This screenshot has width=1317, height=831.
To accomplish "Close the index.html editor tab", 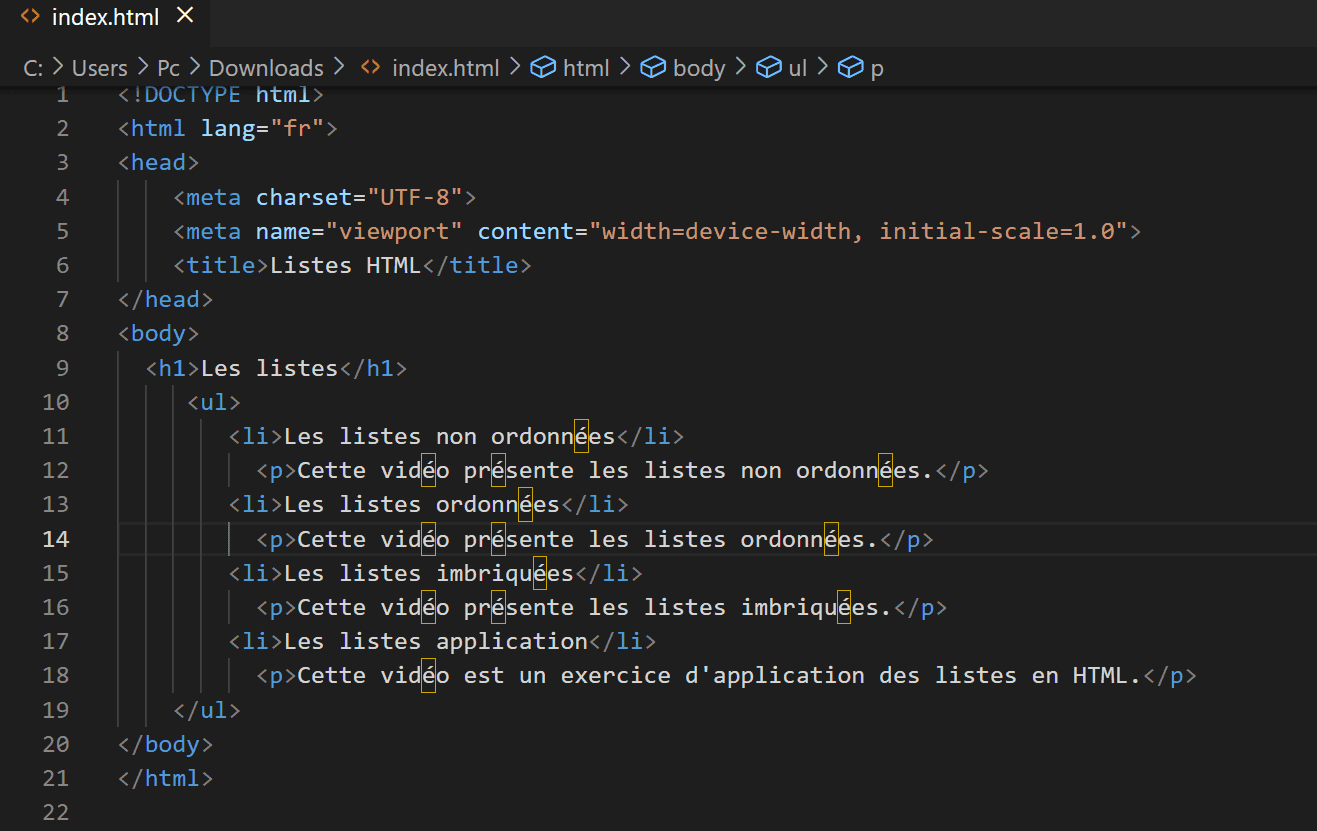I will (185, 16).
